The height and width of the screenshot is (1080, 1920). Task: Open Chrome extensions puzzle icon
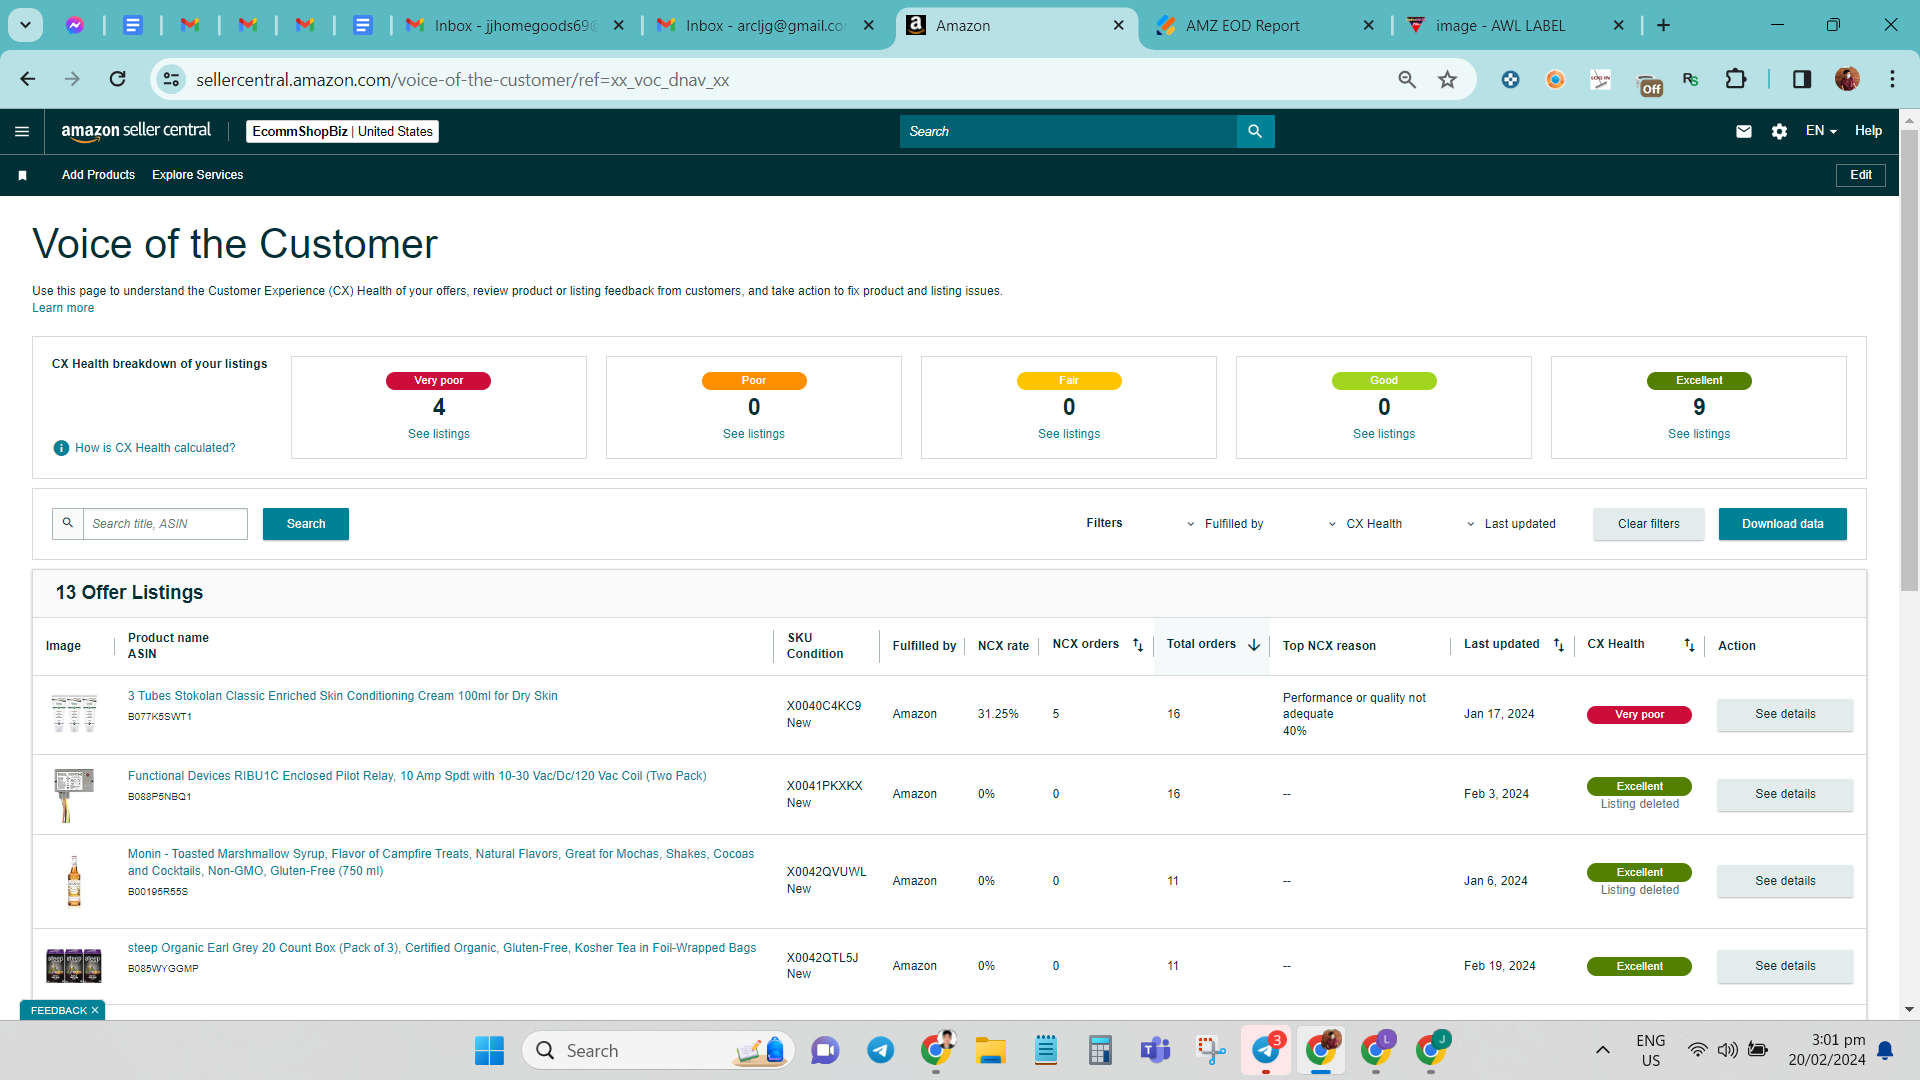[x=1736, y=79]
